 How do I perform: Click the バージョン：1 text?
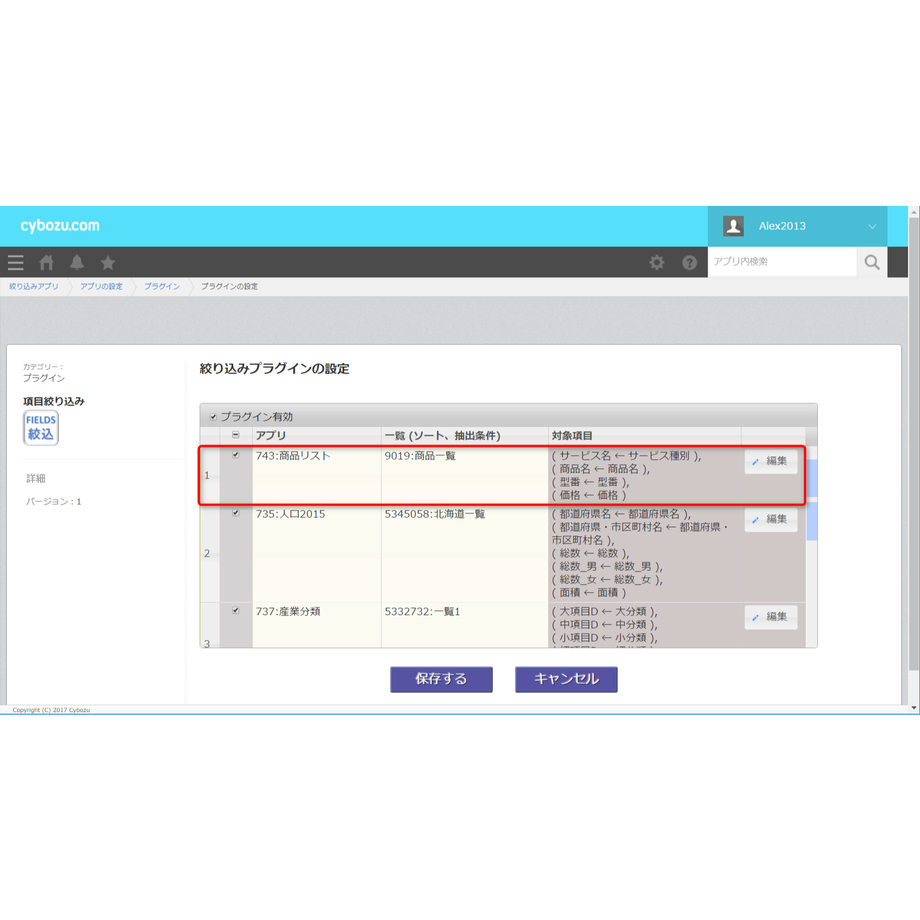coord(53,502)
